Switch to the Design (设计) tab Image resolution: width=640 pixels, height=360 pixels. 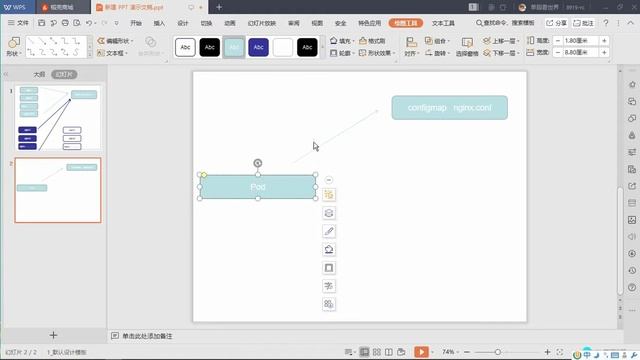tap(183, 23)
